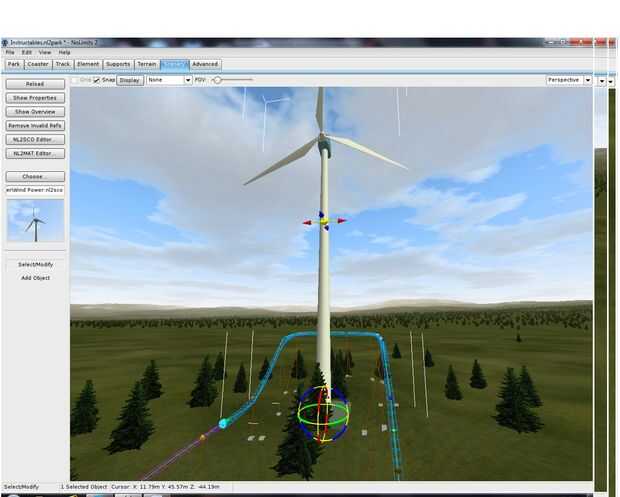Click the Select/Modify status bar label
Screen dimensions: 620x497
click(x=21, y=487)
